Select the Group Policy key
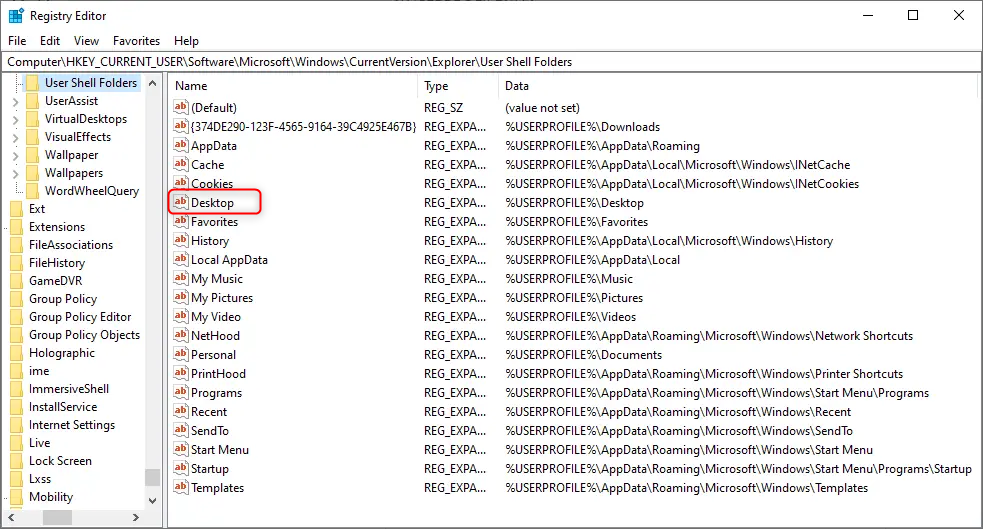This screenshot has height=529, width=983. point(63,299)
